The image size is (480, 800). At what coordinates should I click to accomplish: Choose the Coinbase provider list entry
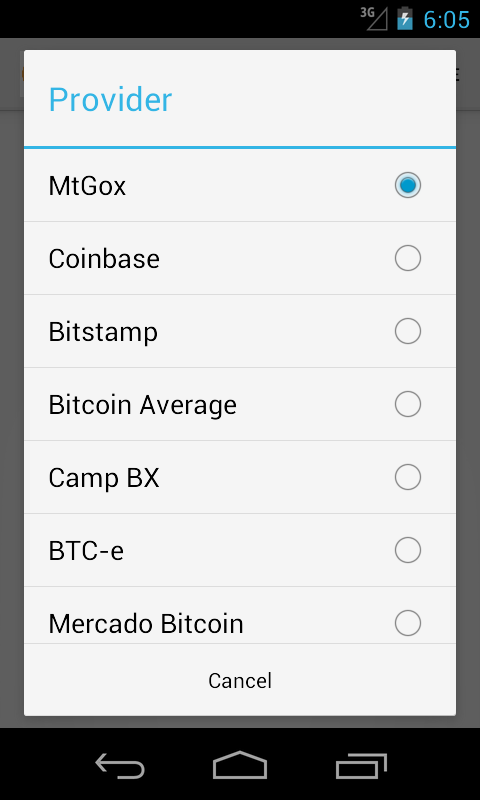point(240,258)
